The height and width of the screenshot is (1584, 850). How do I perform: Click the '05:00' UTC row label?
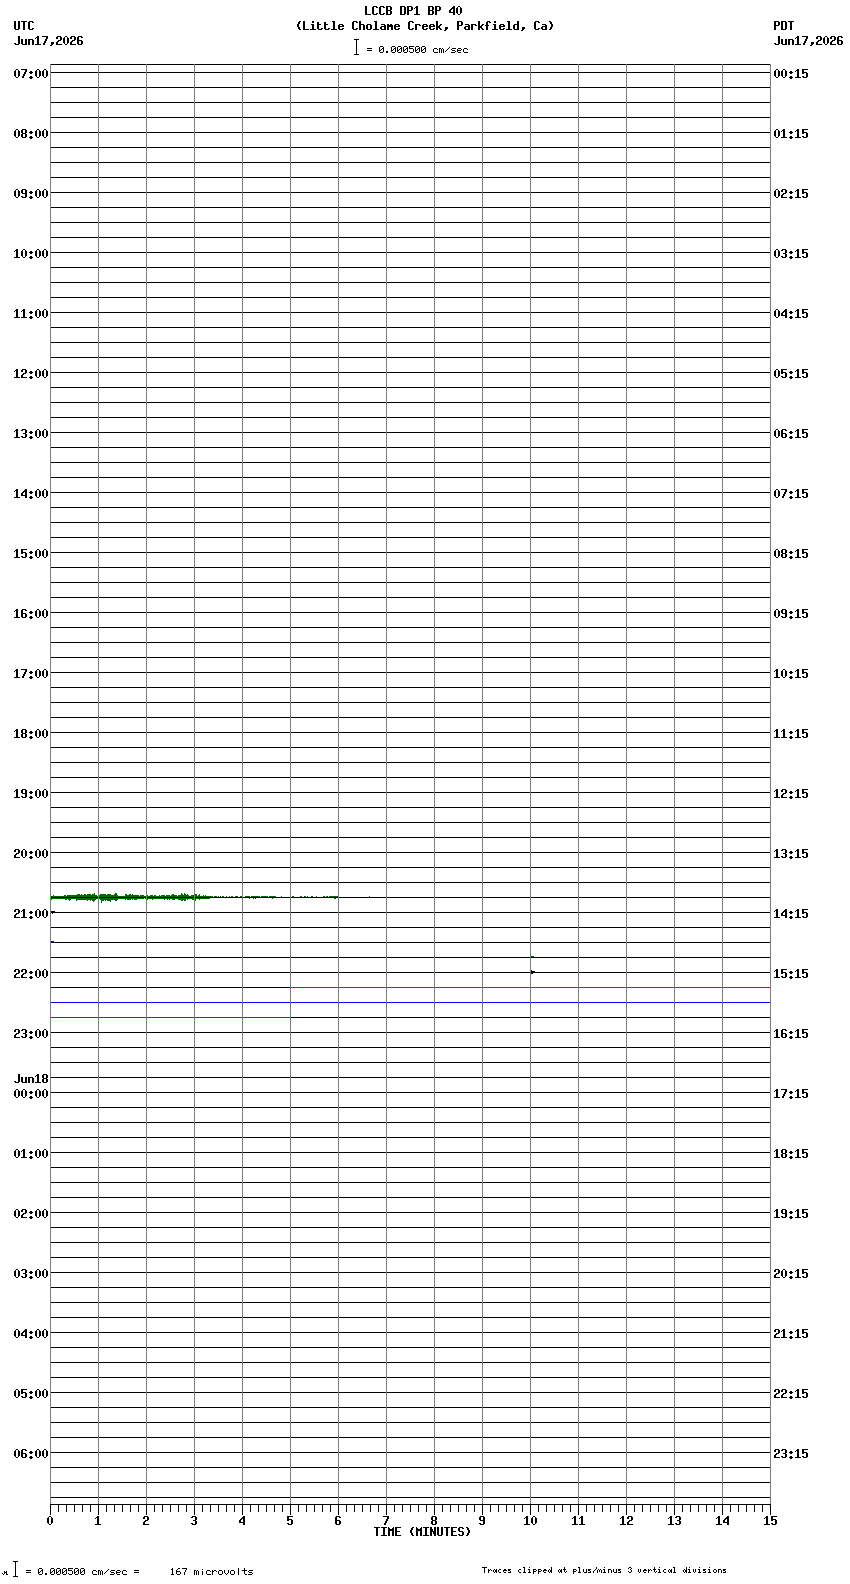(x=31, y=1394)
